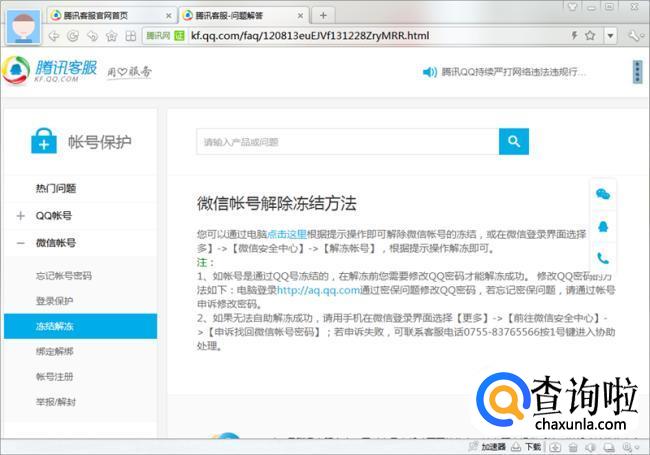
Task: Reload page with the refresh icon
Action: [73, 36]
